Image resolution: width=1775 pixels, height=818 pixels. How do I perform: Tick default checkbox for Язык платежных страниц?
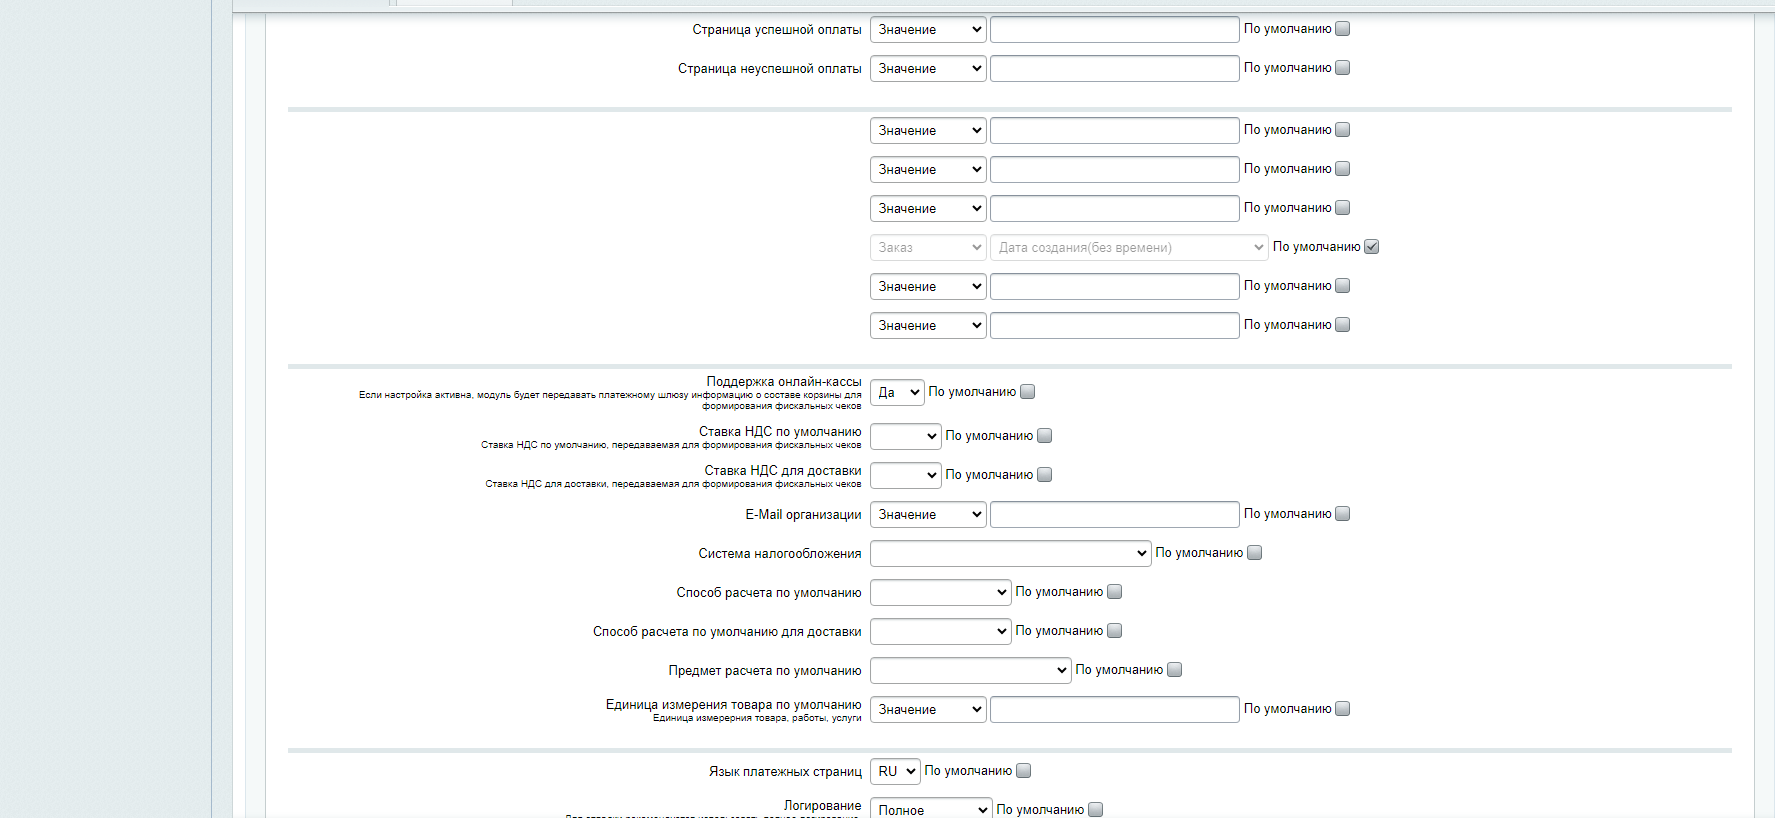[1023, 771]
